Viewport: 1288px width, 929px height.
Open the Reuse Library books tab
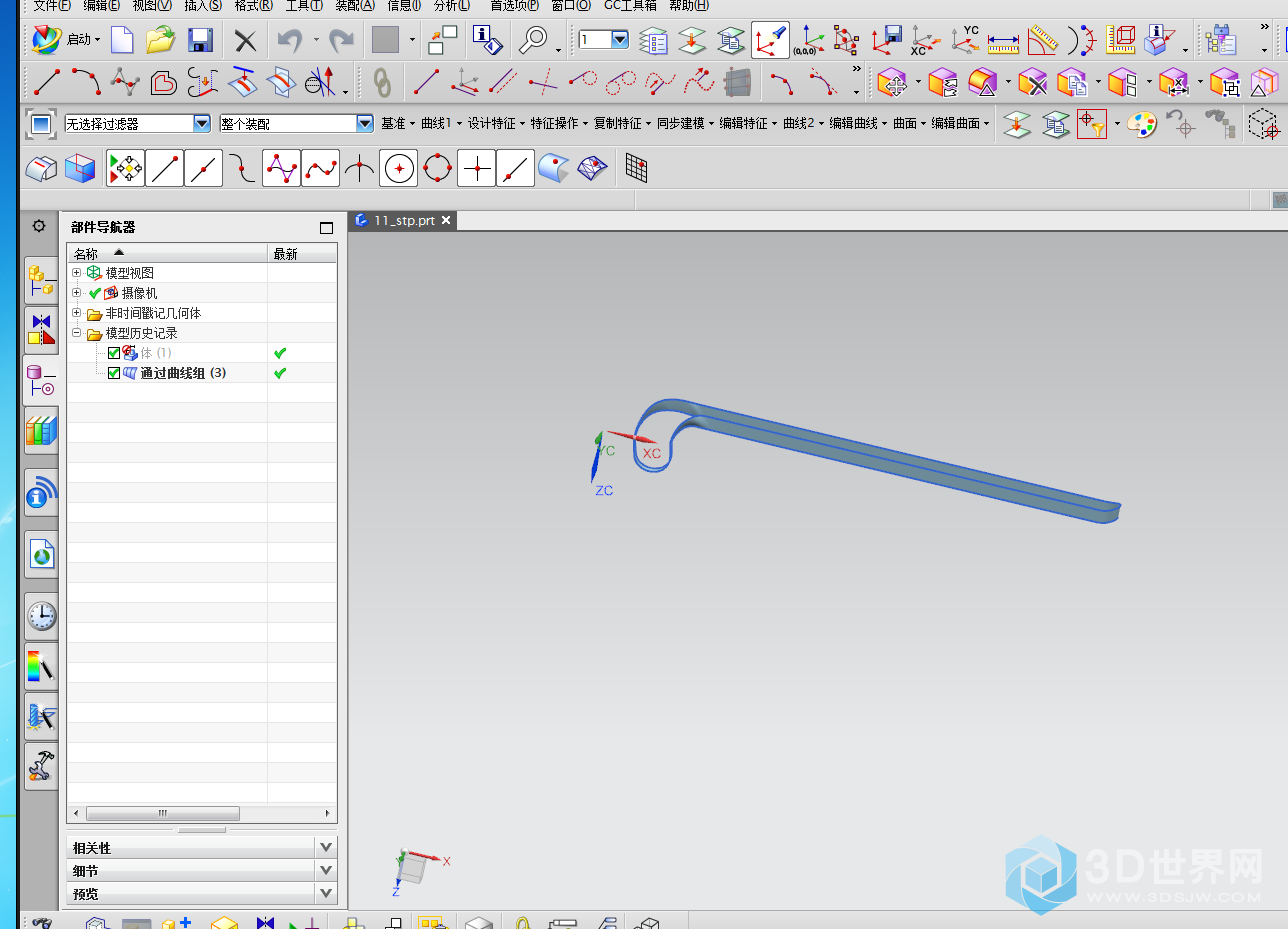41,431
